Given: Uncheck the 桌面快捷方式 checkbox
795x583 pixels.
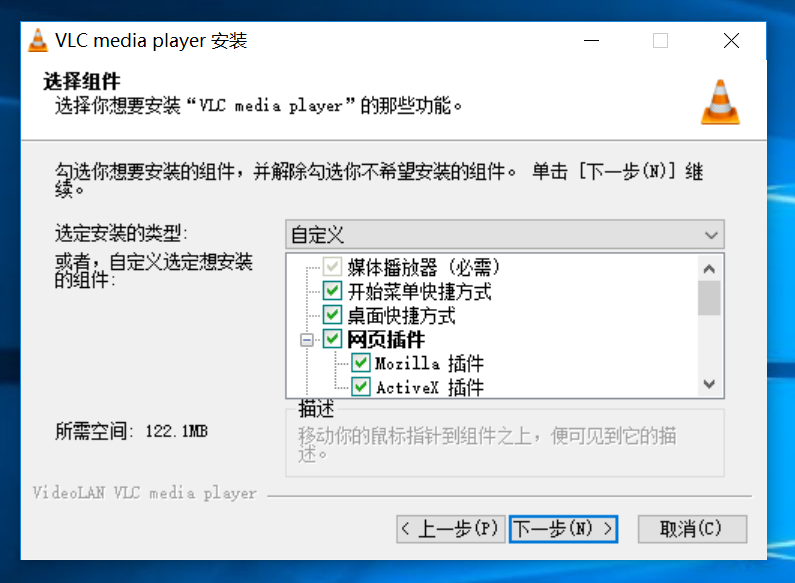Looking at the screenshot, I should coord(332,315).
